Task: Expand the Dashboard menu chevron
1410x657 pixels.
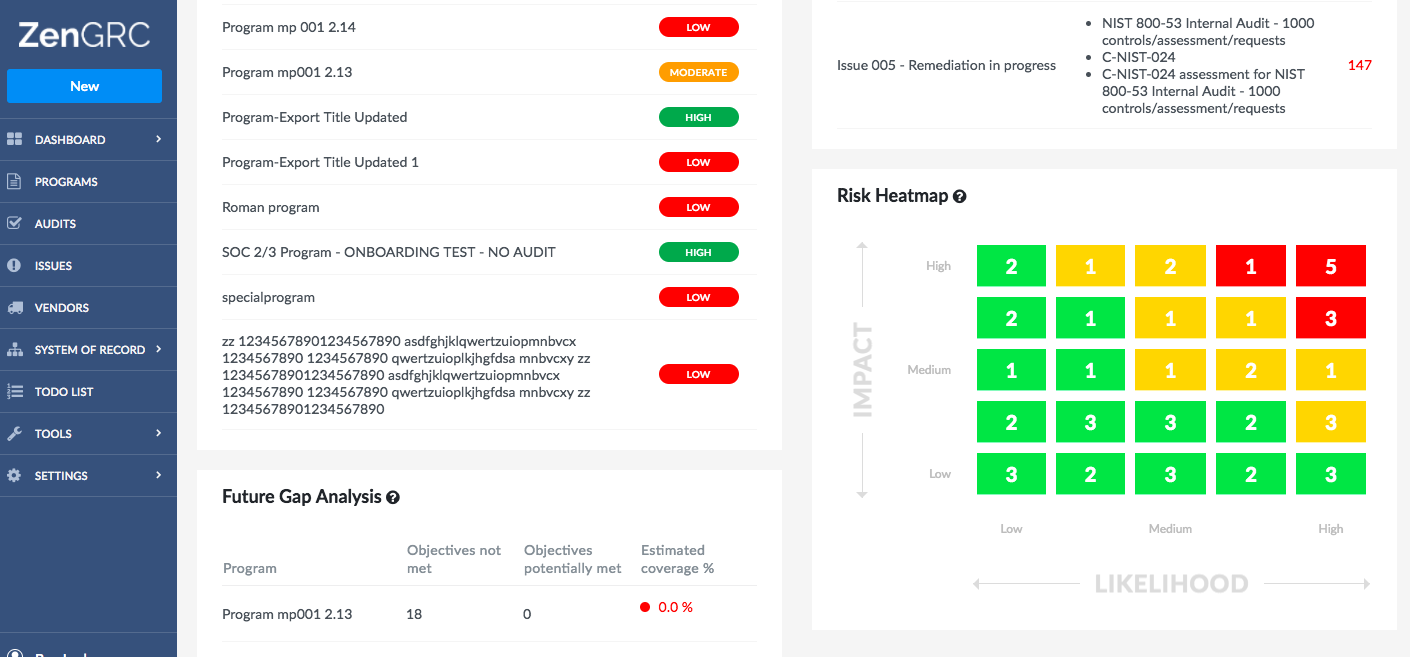Action: 158,140
